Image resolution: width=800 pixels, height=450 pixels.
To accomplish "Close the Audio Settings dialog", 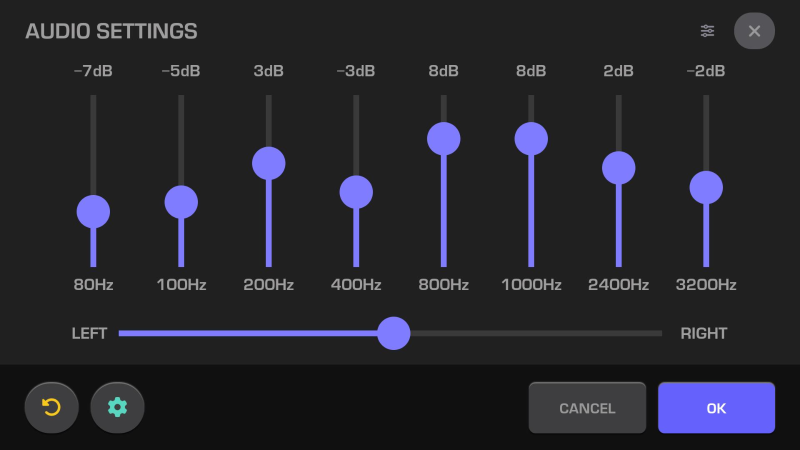I will [754, 31].
